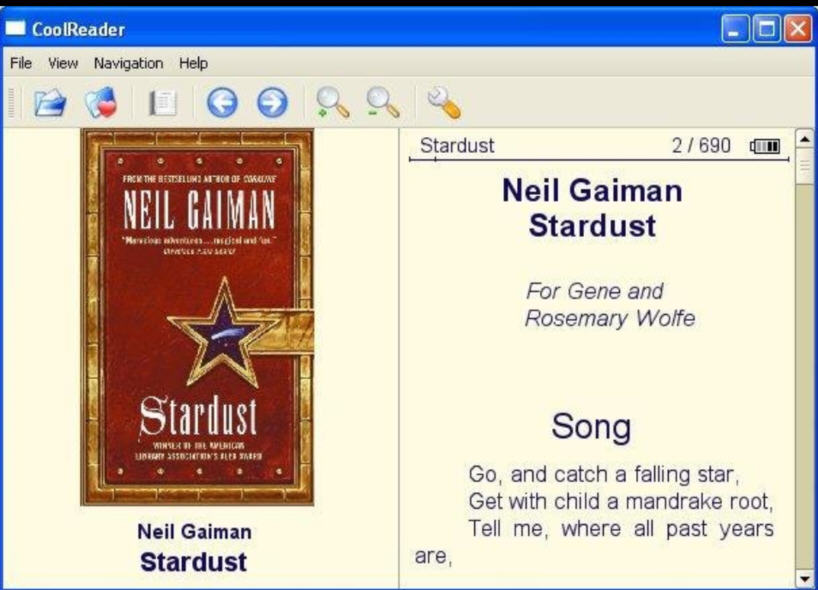Click the bold 'Neil Gaiman Stardust' title on right page
Screen dimensions: 818x590
coord(592,208)
